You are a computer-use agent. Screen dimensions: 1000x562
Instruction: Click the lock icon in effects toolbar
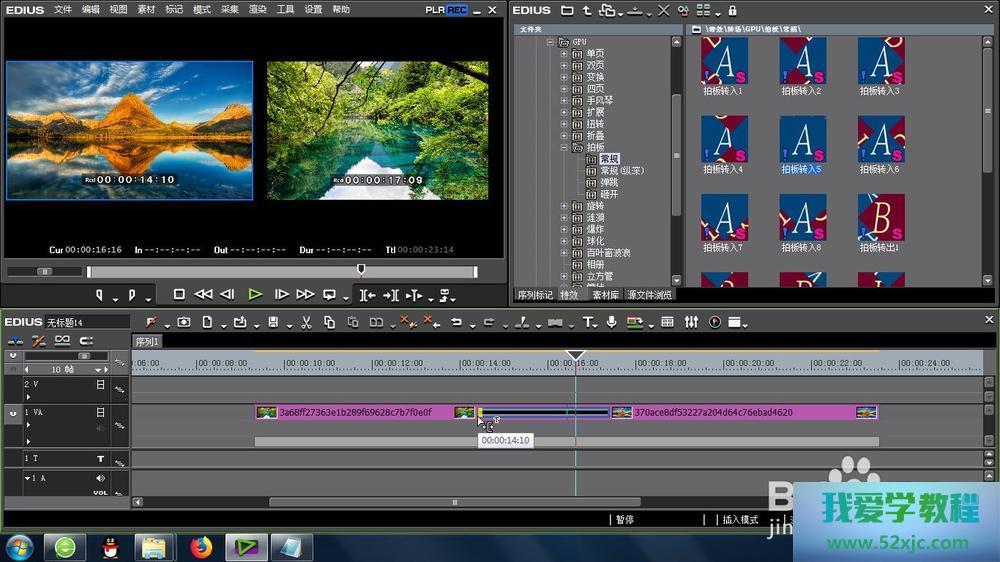[x=732, y=10]
